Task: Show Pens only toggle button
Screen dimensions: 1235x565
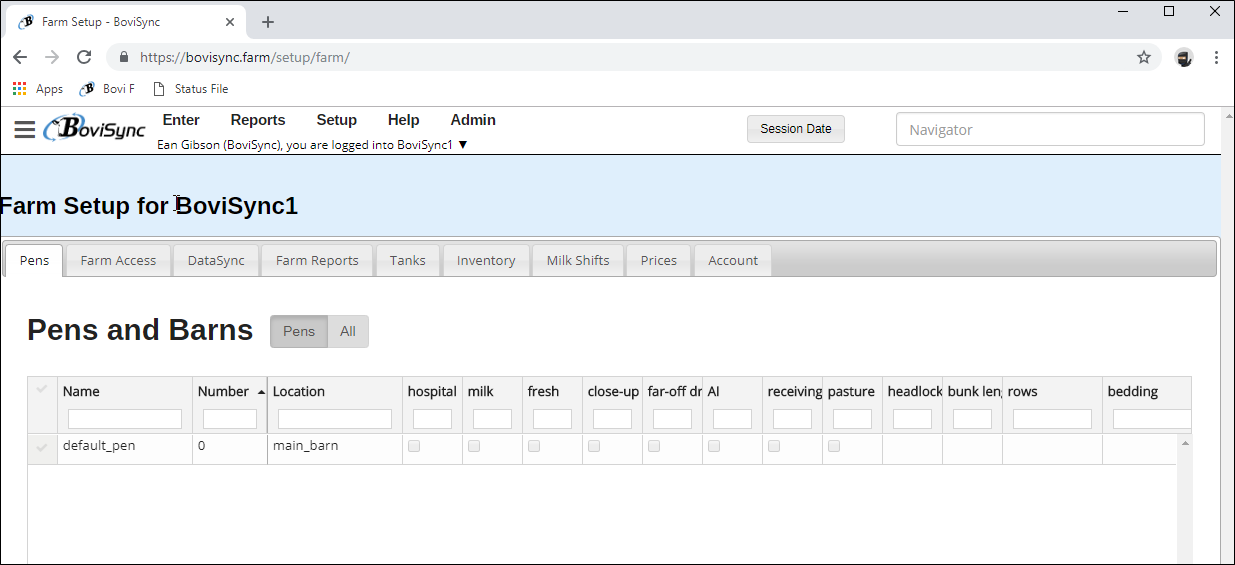Action: point(299,331)
